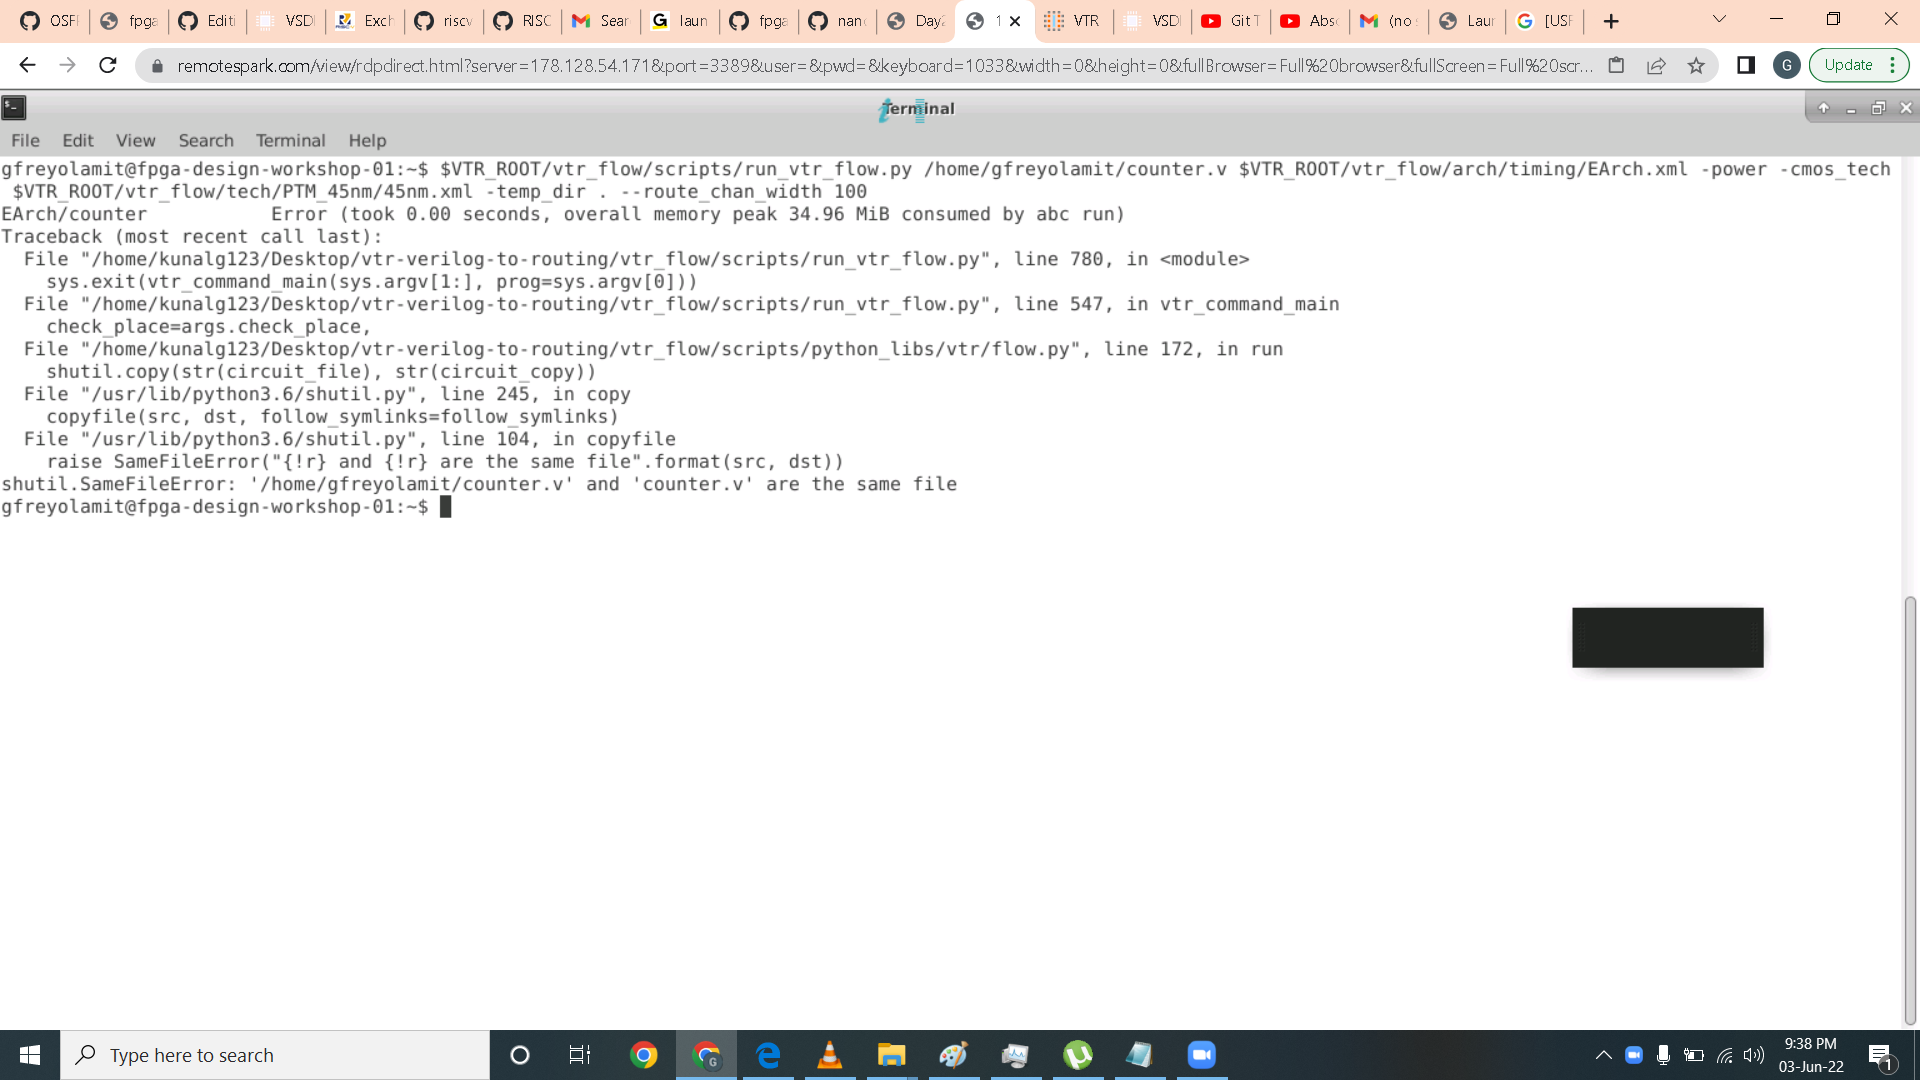Open File Explorer from taskbar

point(891,1055)
